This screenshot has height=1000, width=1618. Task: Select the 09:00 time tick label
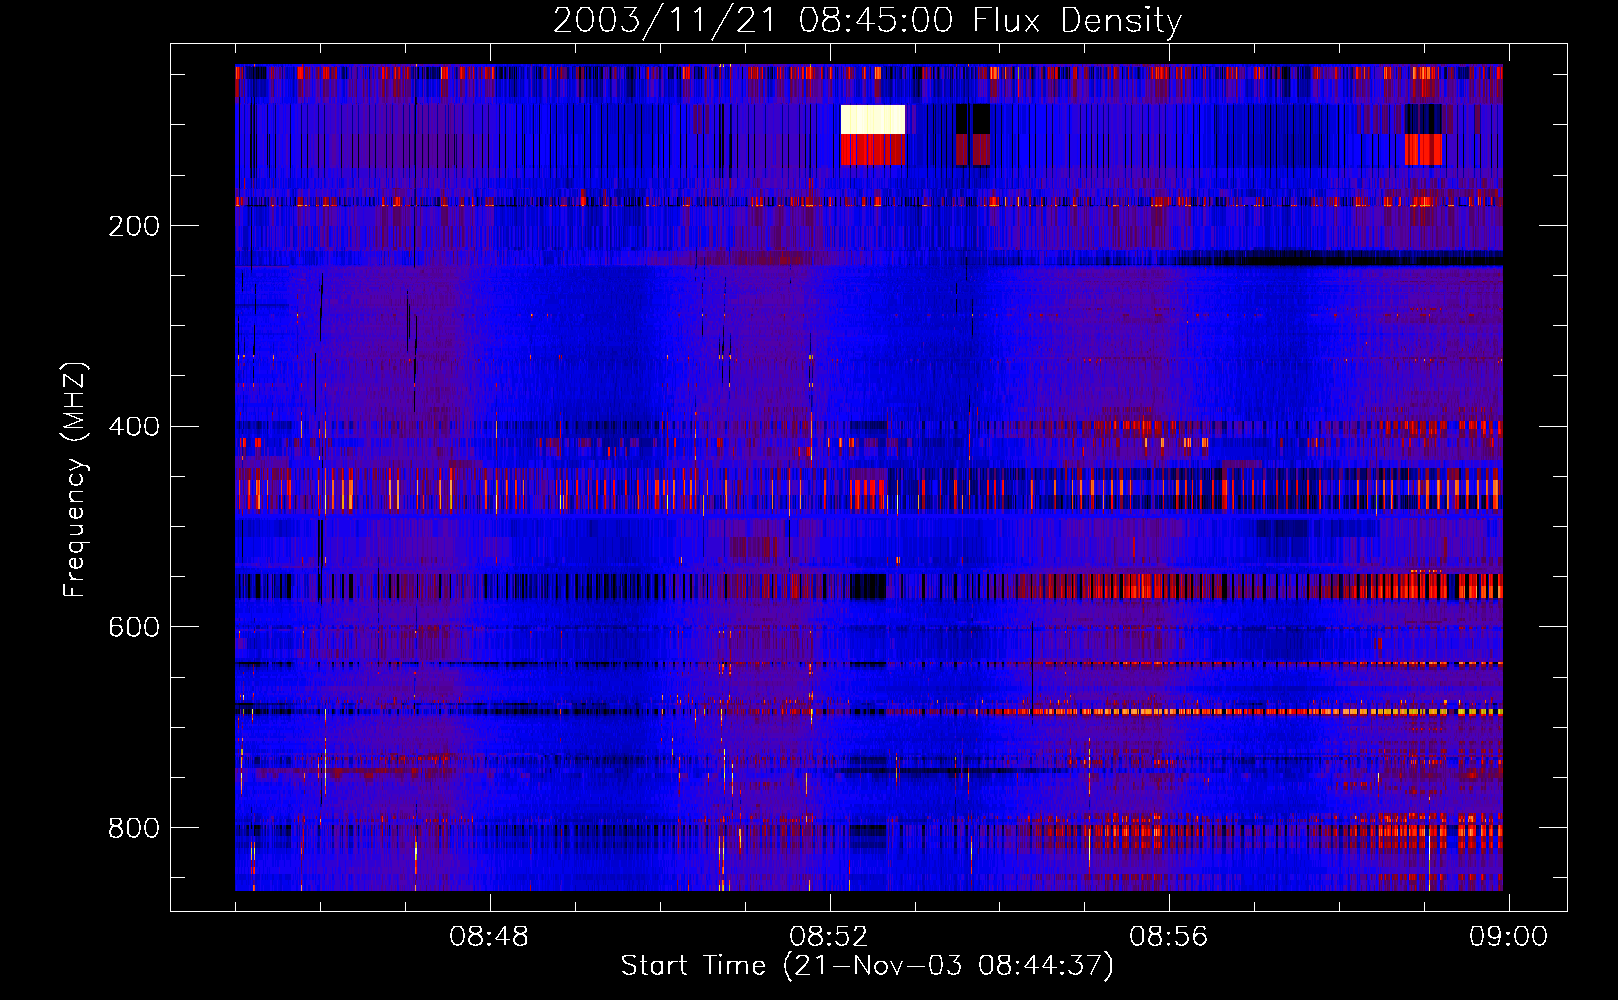point(1508,937)
